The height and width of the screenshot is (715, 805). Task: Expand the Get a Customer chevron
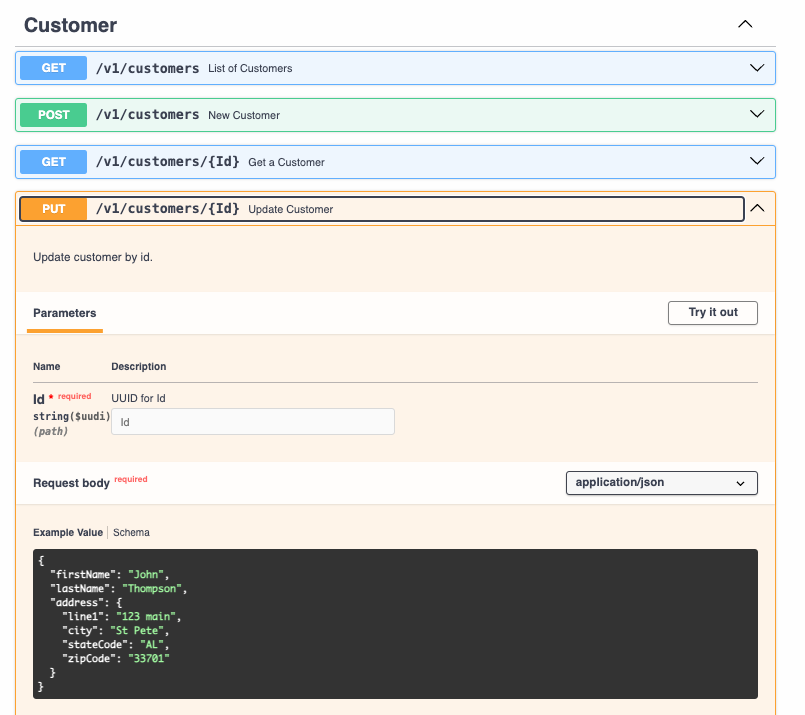click(757, 162)
